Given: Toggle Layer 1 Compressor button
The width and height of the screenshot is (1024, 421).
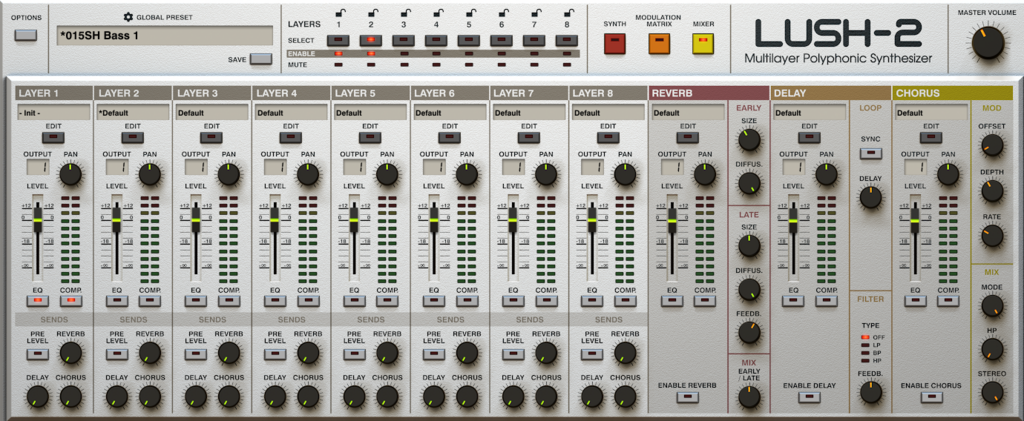Looking at the screenshot, I should [x=70, y=301].
